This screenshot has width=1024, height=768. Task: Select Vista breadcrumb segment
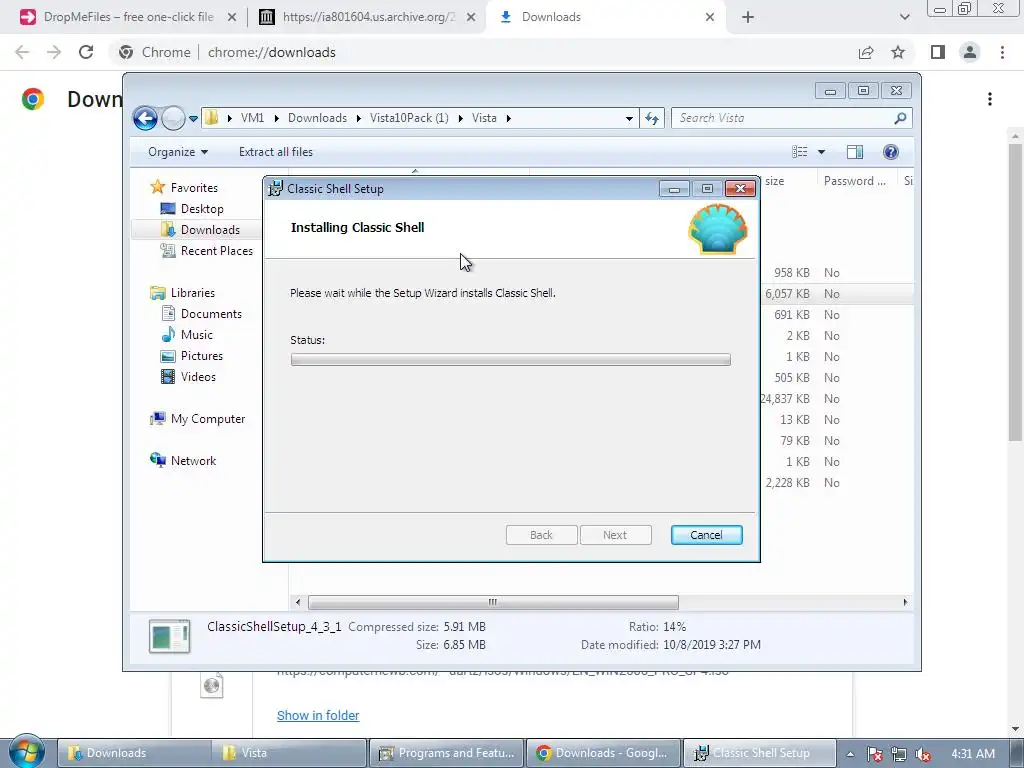click(484, 118)
